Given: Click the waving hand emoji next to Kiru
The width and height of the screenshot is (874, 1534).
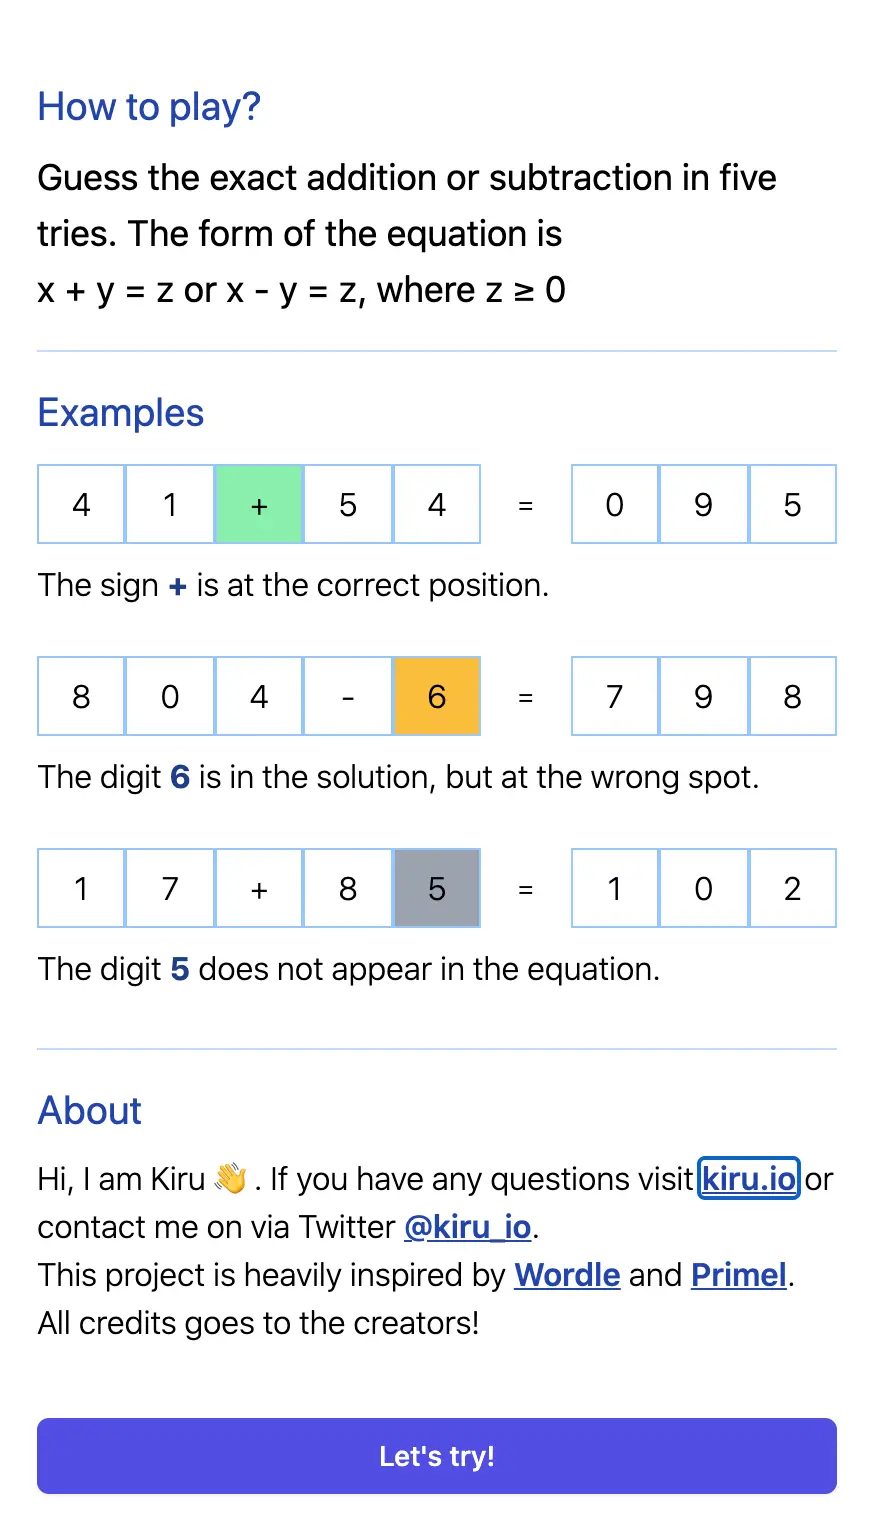Looking at the screenshot, I should click(x=228, y=1178).
